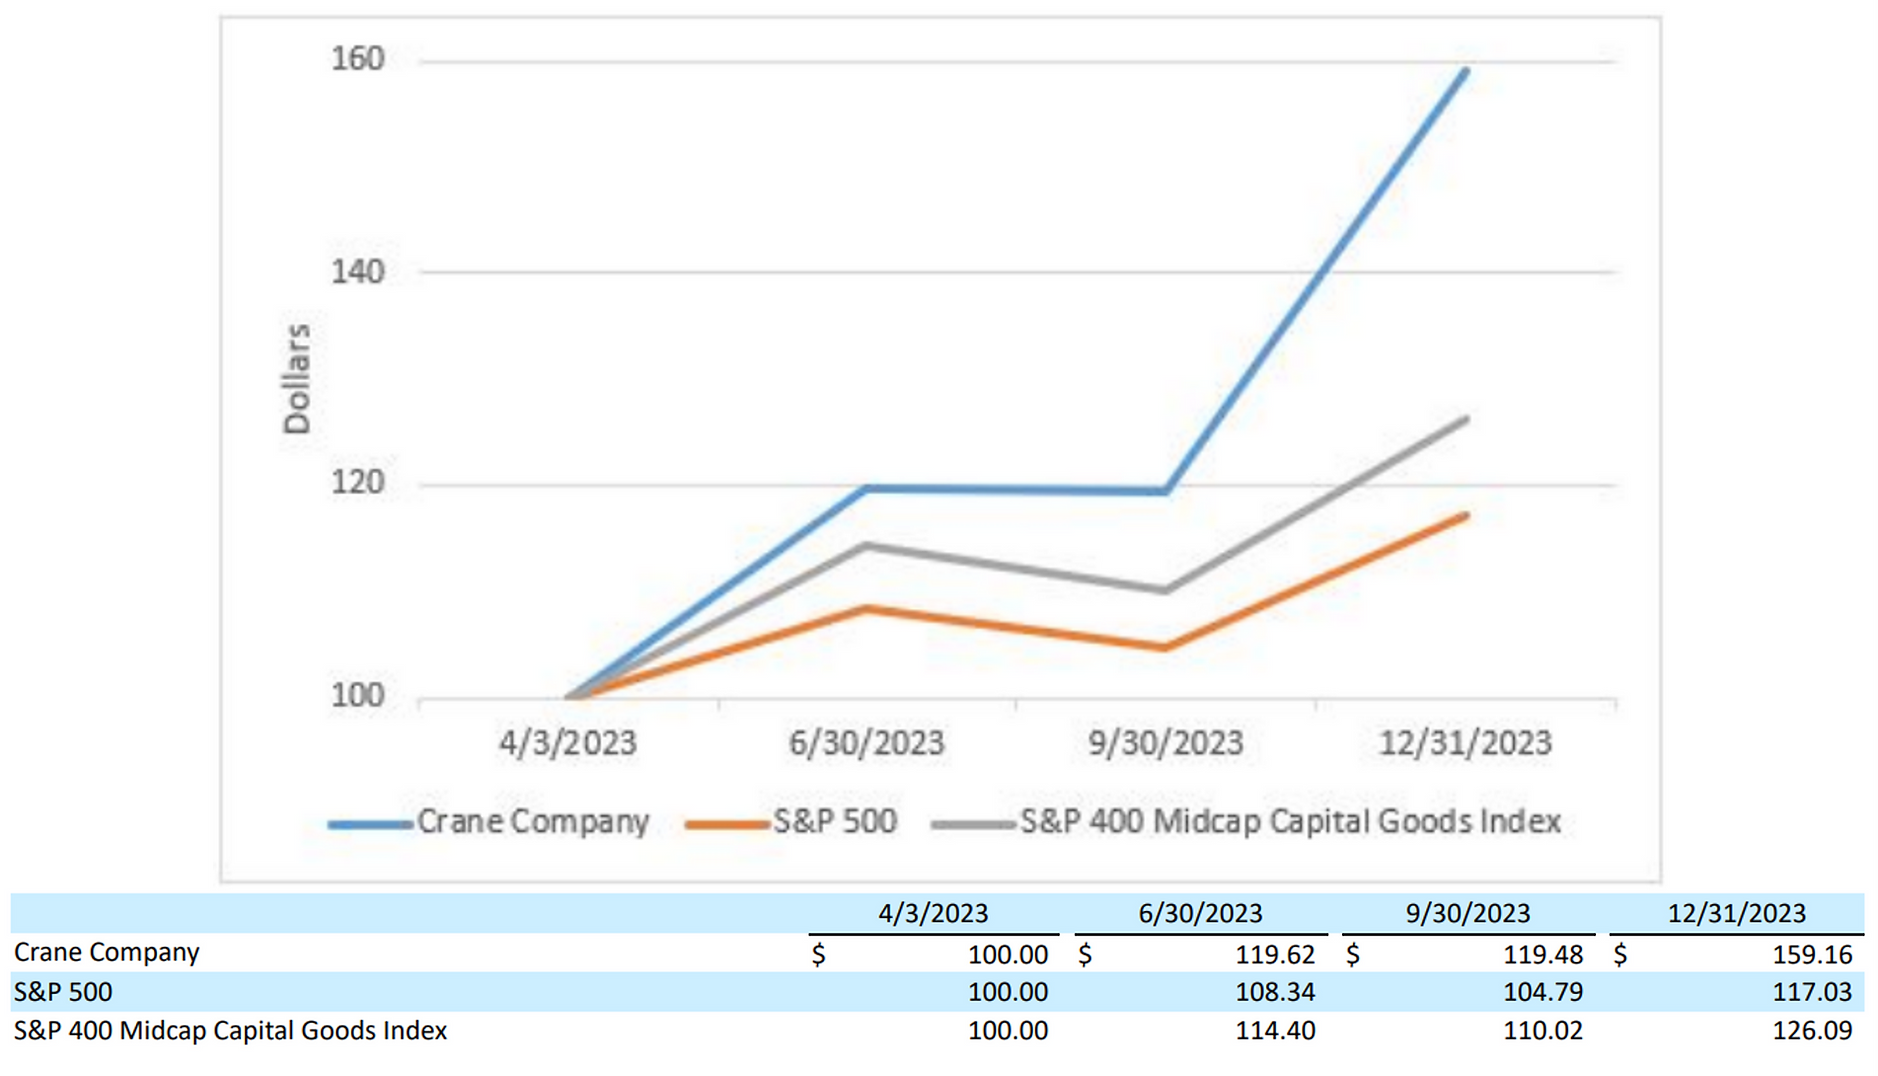Image resolution: width=1878 pixels, height=1076 pixels.
Task: Select the S&P 500 table row label
Action: click(x=63, y=992)
